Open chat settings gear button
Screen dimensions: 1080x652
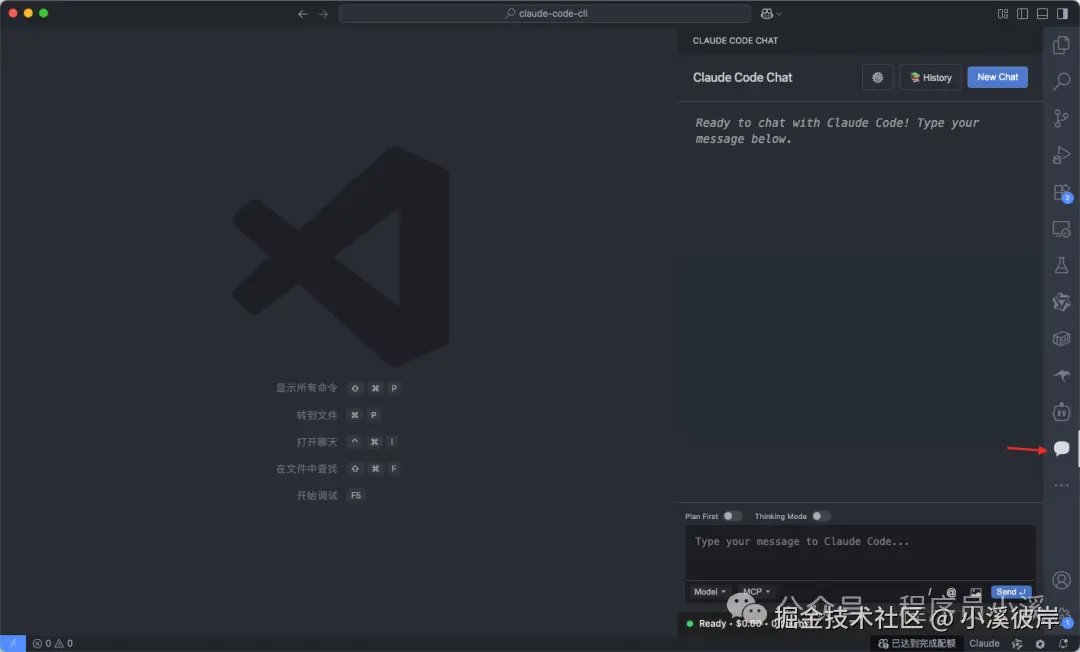pos(877,77)
